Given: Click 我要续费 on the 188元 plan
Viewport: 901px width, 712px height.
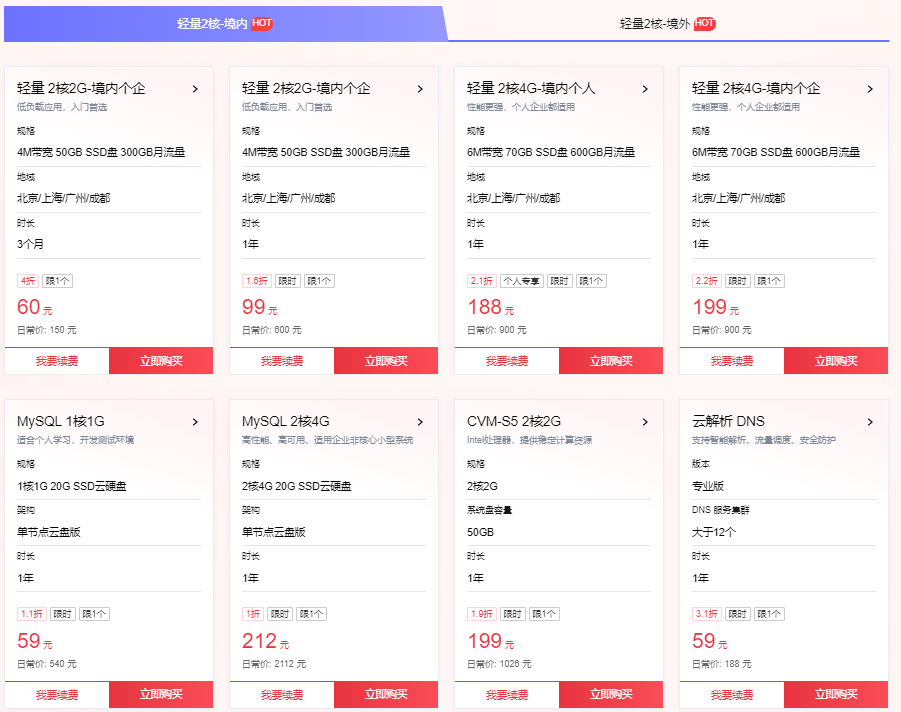Looking at the screenshot, I should [507, 361].
